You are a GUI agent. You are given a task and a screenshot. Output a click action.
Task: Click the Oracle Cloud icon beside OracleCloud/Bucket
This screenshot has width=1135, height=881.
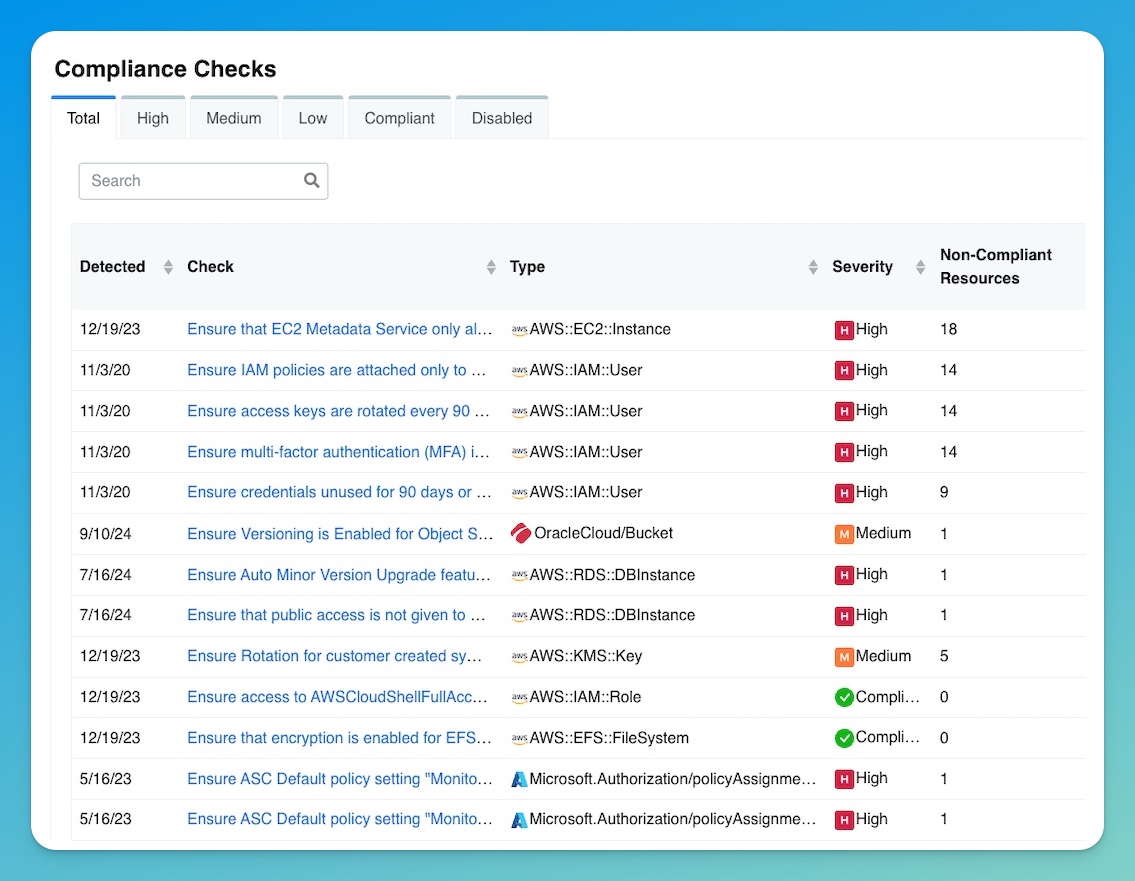(x=520, y=533)
